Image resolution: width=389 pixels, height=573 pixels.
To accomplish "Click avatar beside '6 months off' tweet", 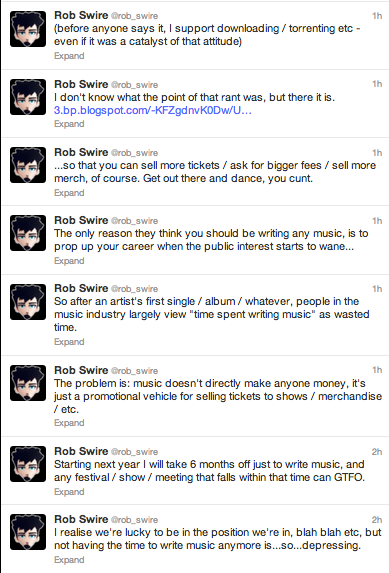I will [28, 464].
